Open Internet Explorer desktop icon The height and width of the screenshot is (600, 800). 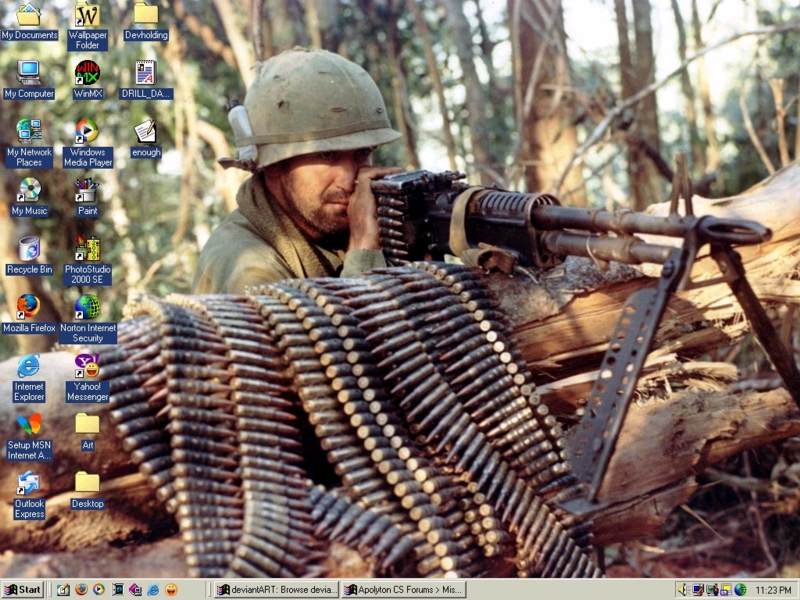[x=29, y=366]
